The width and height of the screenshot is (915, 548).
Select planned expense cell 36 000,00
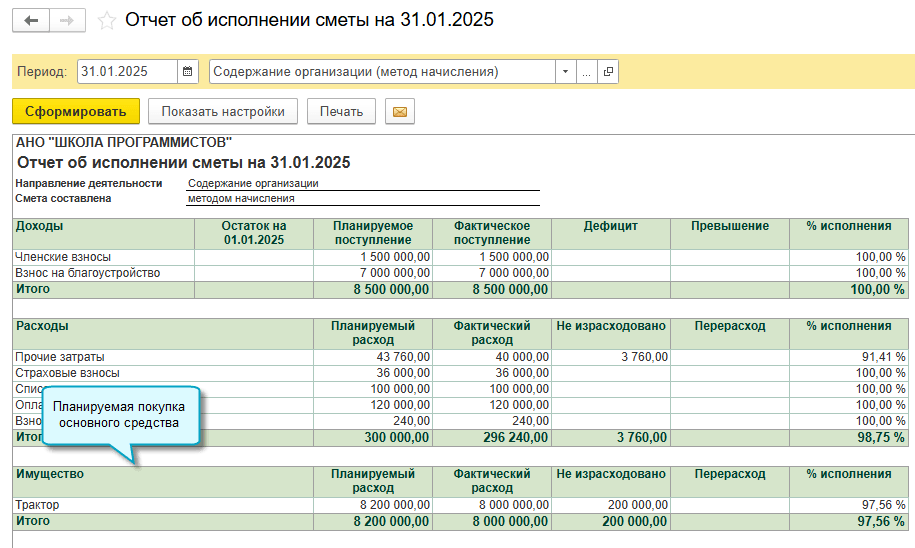pyautogui.click(x=373, y=372)
